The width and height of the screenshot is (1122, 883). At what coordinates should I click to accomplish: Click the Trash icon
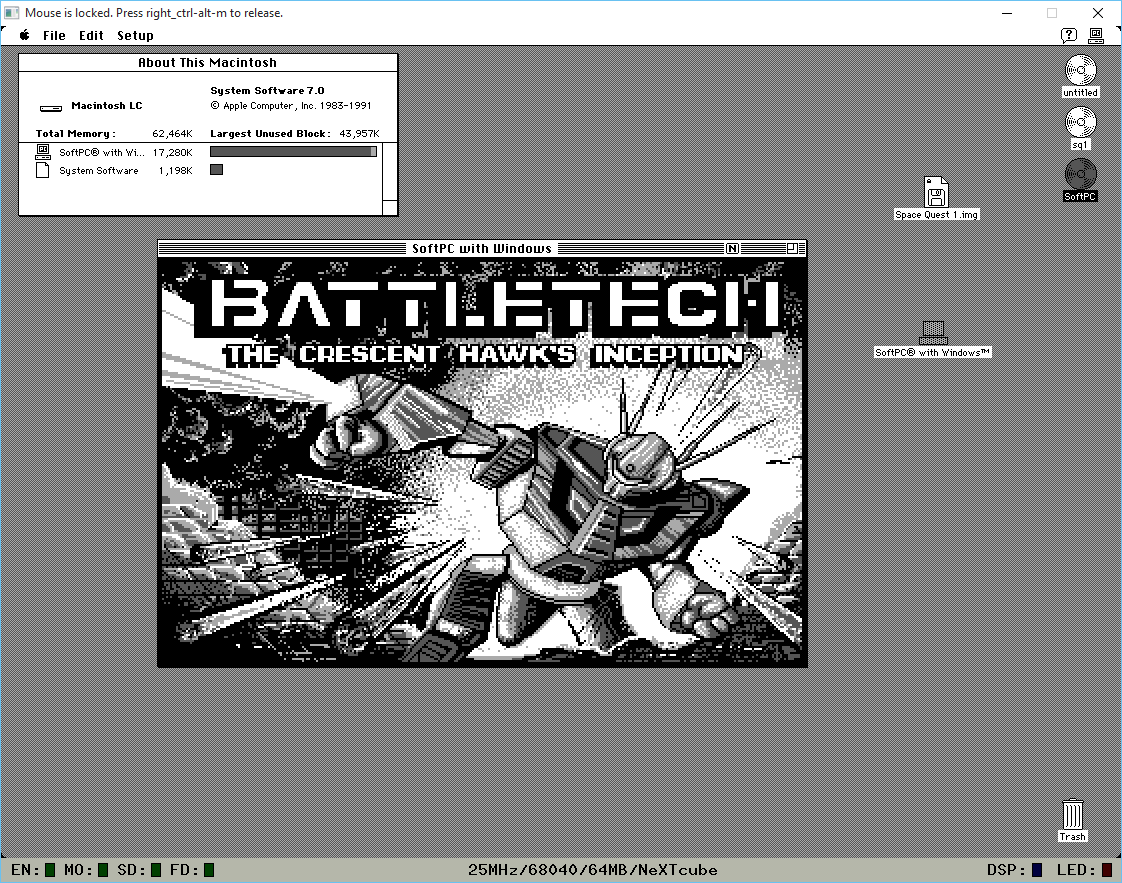1072,814
